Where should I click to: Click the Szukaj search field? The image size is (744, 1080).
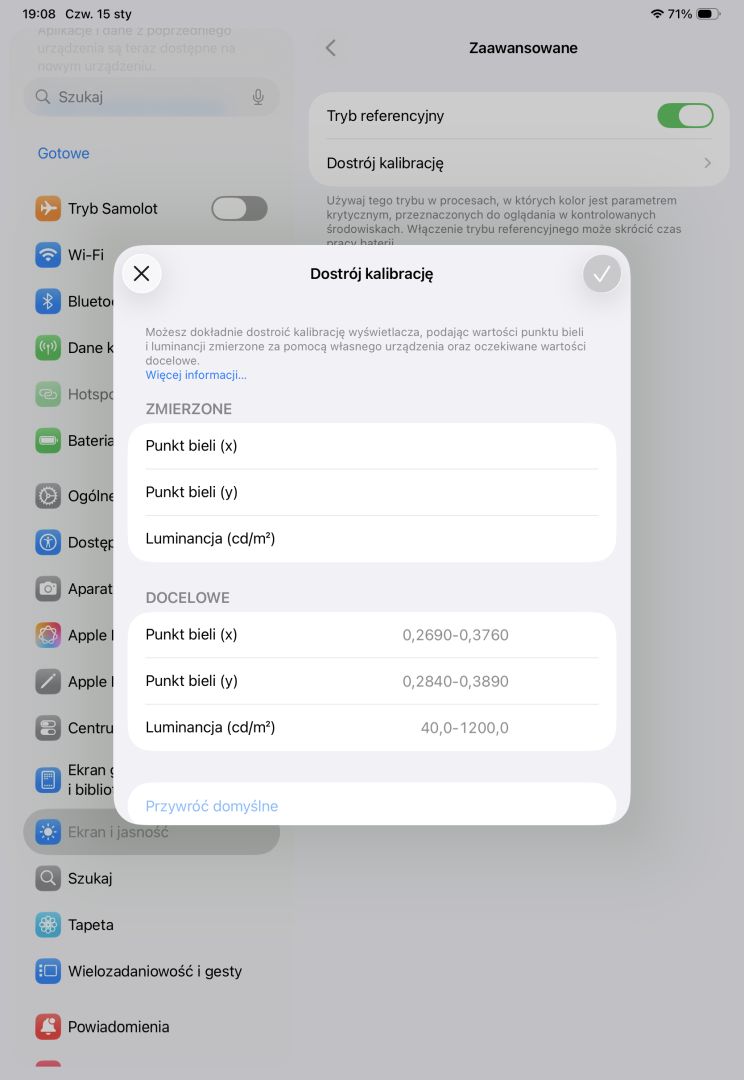pyautogui.click(x=151, y=97)
